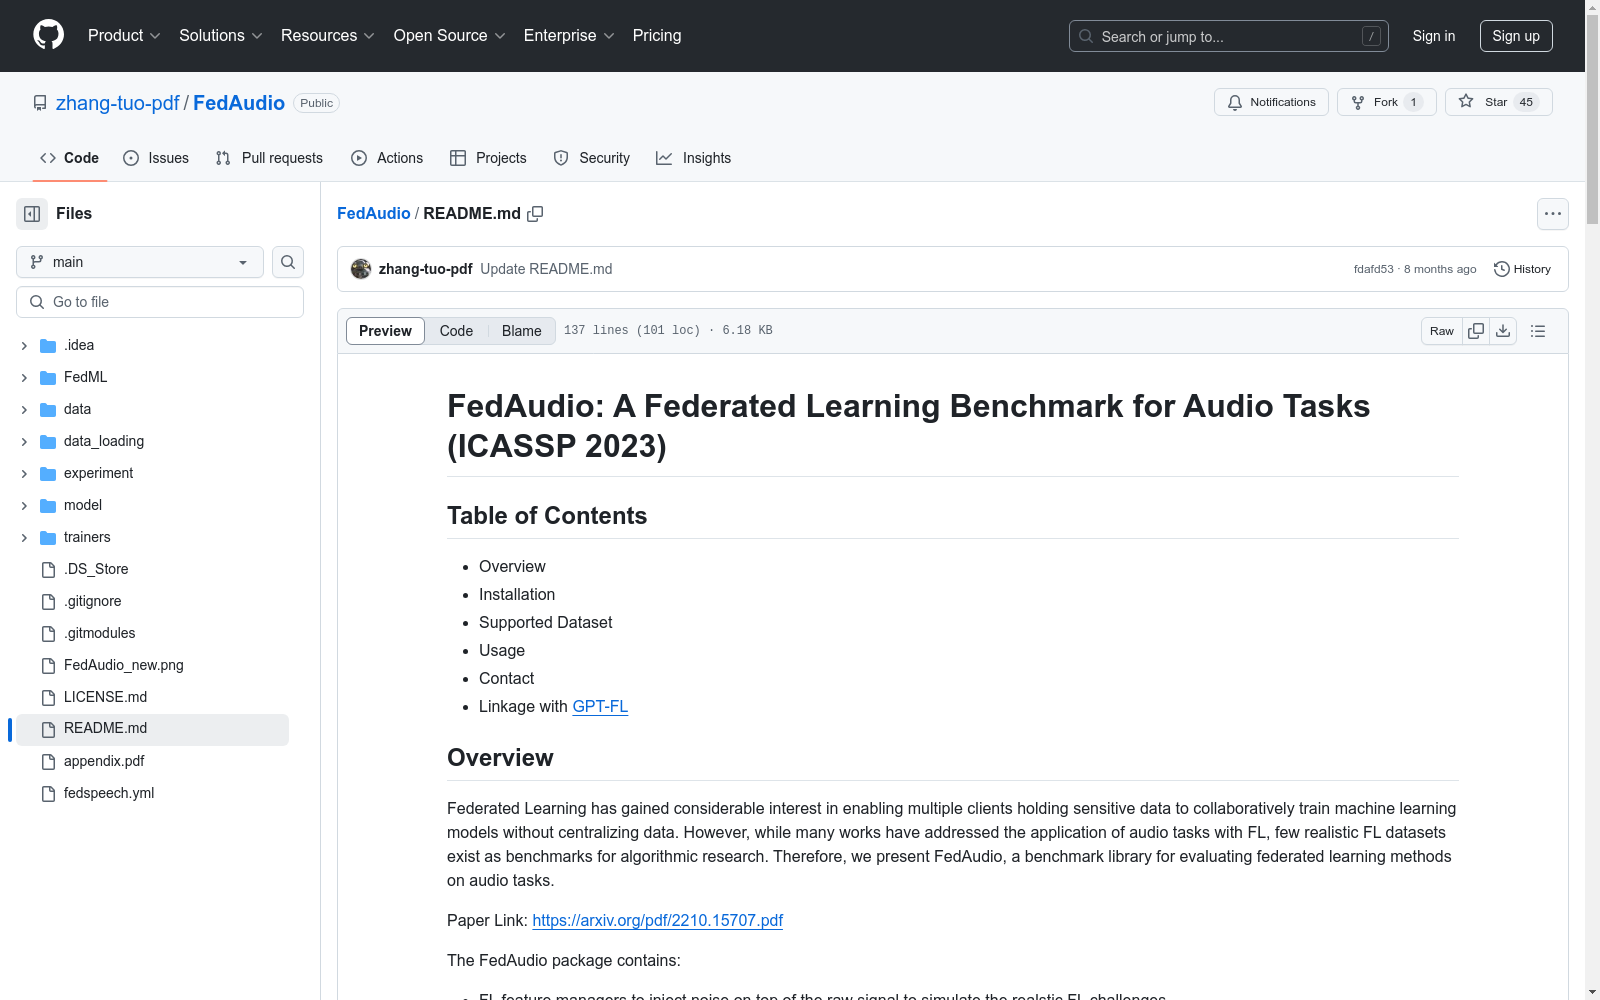Expand the FedML folder chevron
The height and width of the screenshot is (1000, 1600).
click(x=24, y=378)
